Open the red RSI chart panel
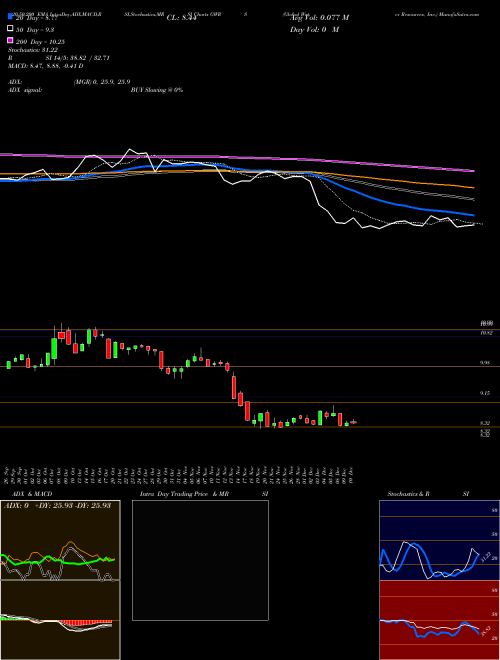Image resolution: width=500 pixels, height=660 pixels. click(x=439, y=620)
